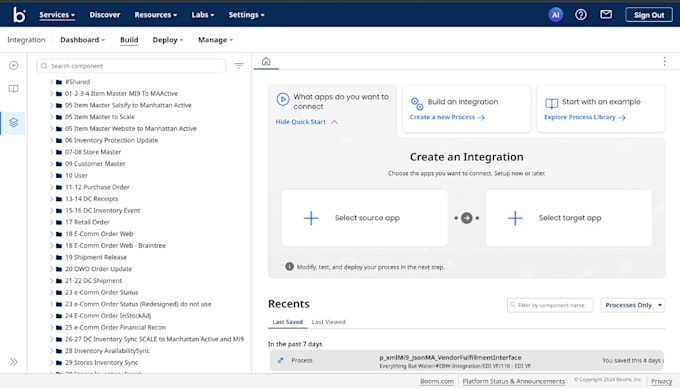
Task: Click the #Shared folder icon
Action: pyautogui.click(x=59, y=82)
